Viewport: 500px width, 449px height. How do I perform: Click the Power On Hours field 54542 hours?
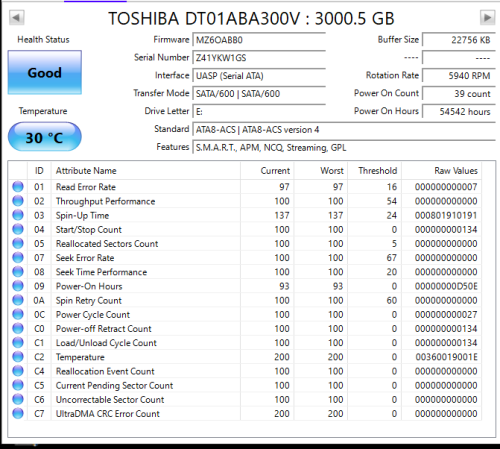459,111
